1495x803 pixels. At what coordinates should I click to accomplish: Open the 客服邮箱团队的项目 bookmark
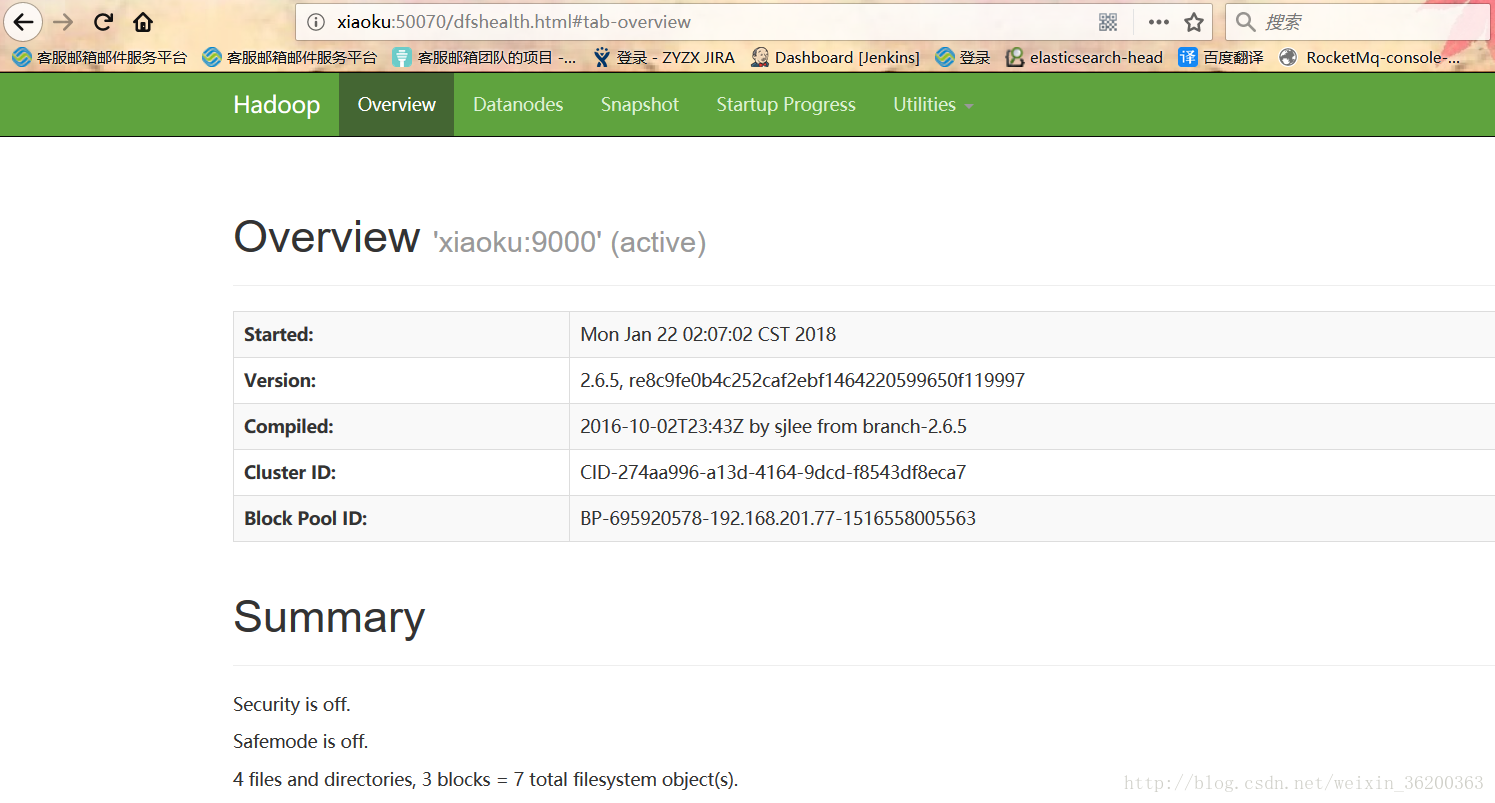484,57
